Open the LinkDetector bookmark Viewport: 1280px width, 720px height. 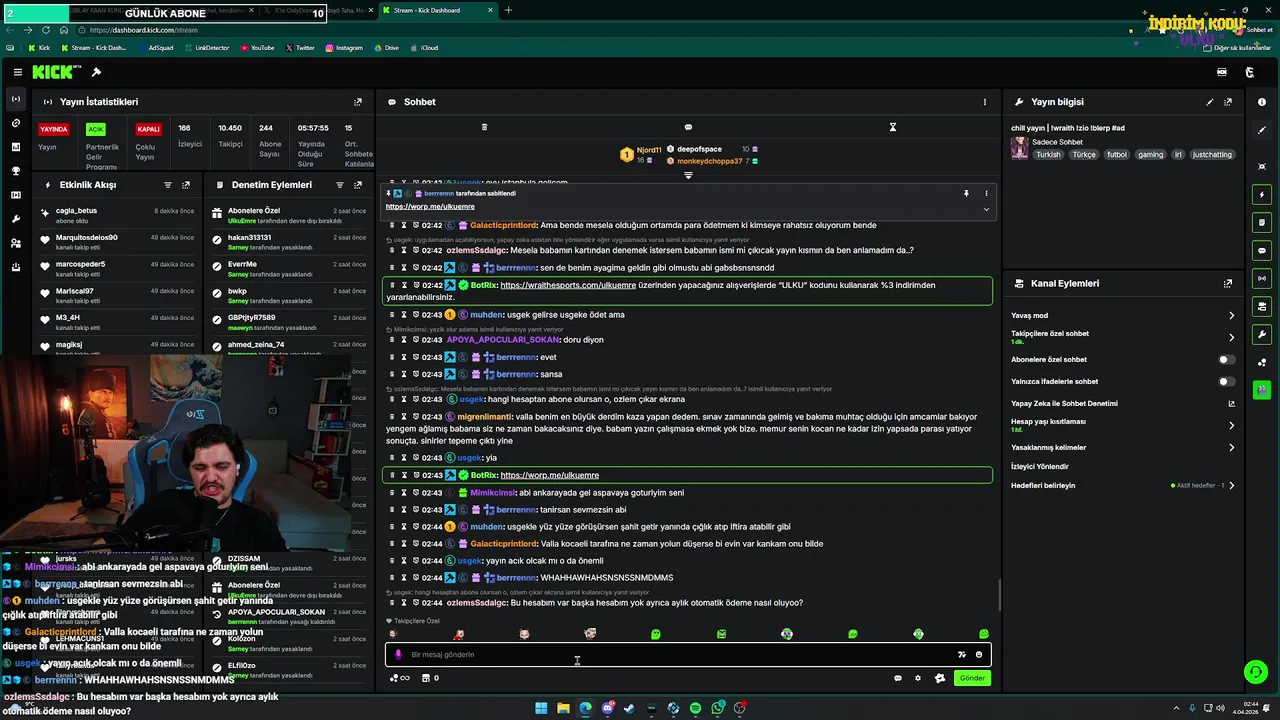(206, 48)
